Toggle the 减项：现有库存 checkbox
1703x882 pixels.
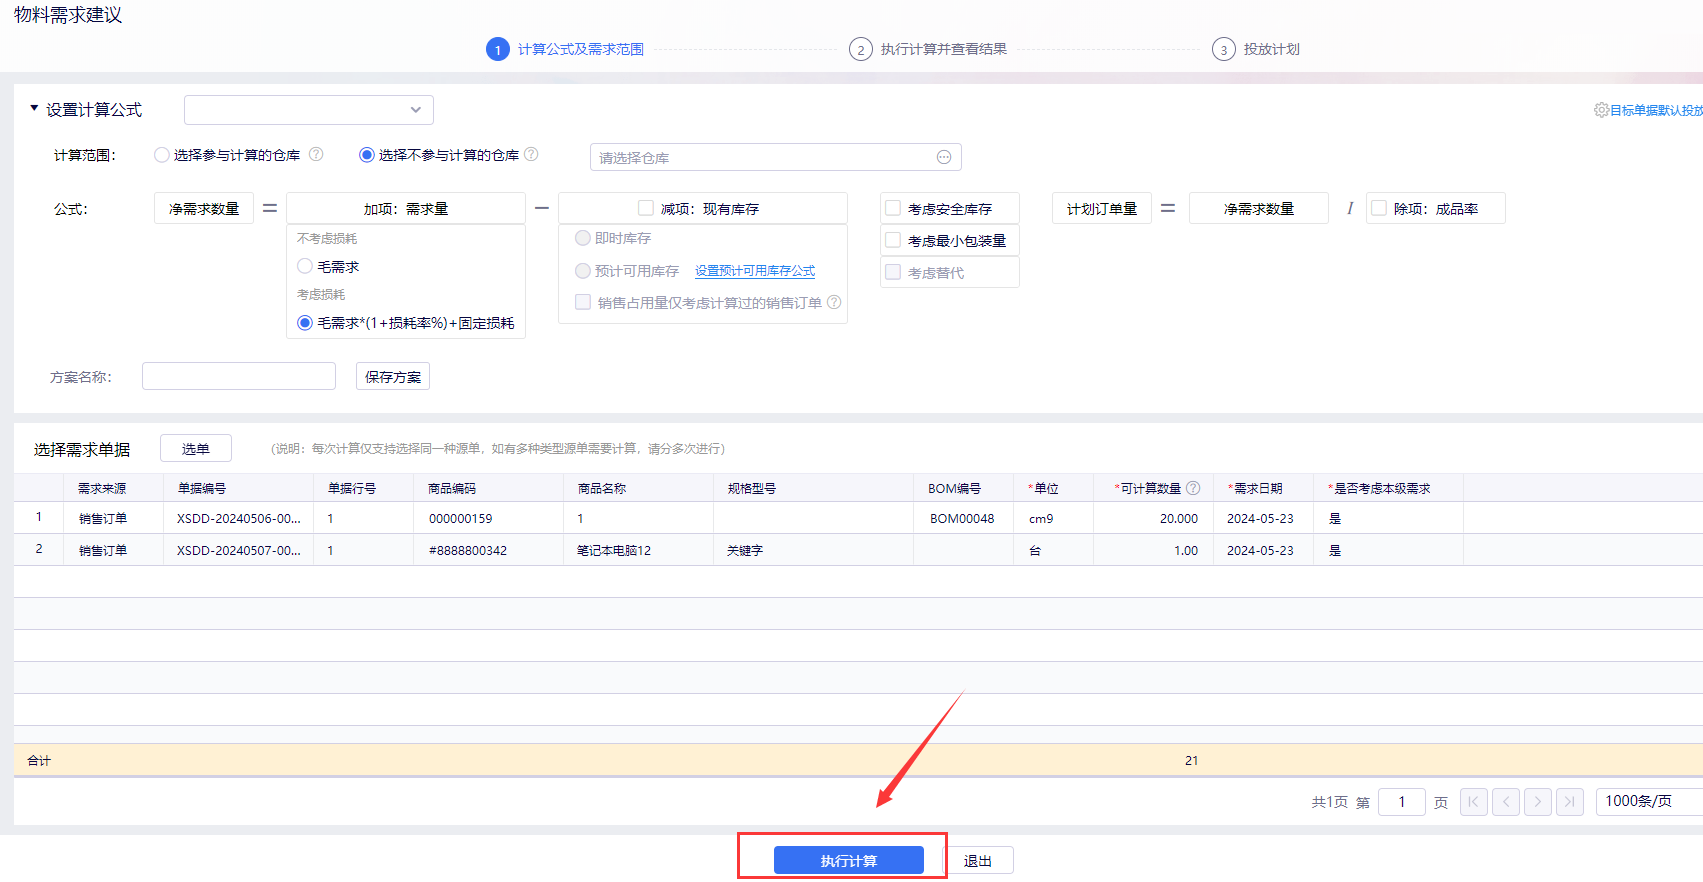click(646, 208)
